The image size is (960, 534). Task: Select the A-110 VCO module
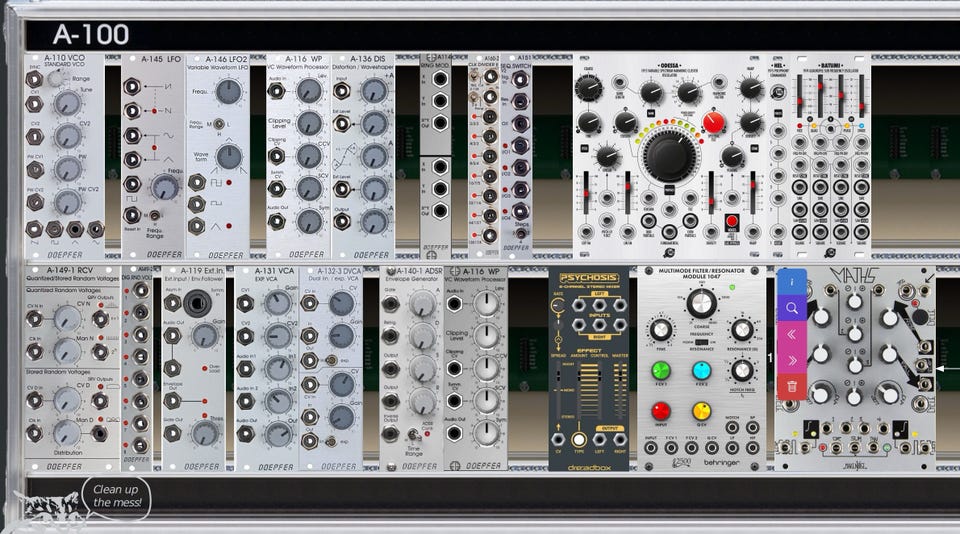coord(64,156)
